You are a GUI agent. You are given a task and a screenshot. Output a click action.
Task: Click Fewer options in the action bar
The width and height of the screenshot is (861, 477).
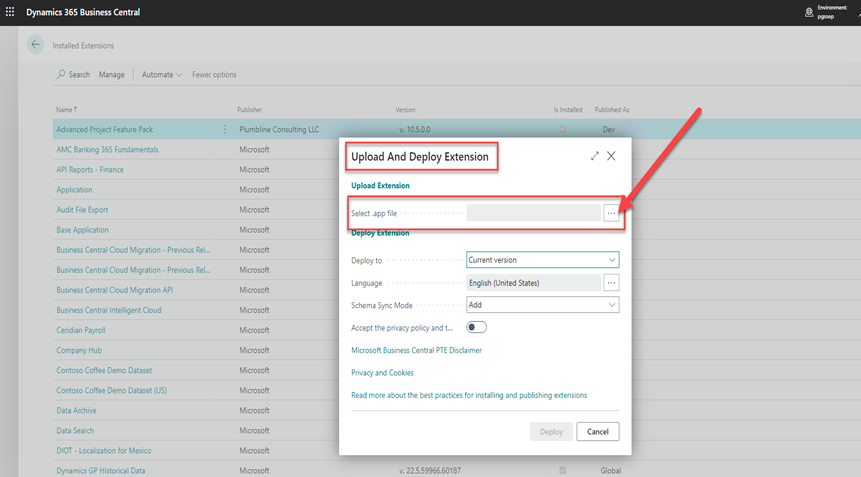[214, 75]
